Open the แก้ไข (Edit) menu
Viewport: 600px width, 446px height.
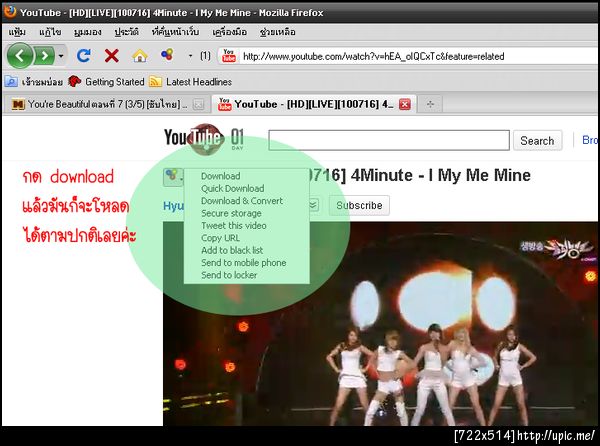(50, 32)
